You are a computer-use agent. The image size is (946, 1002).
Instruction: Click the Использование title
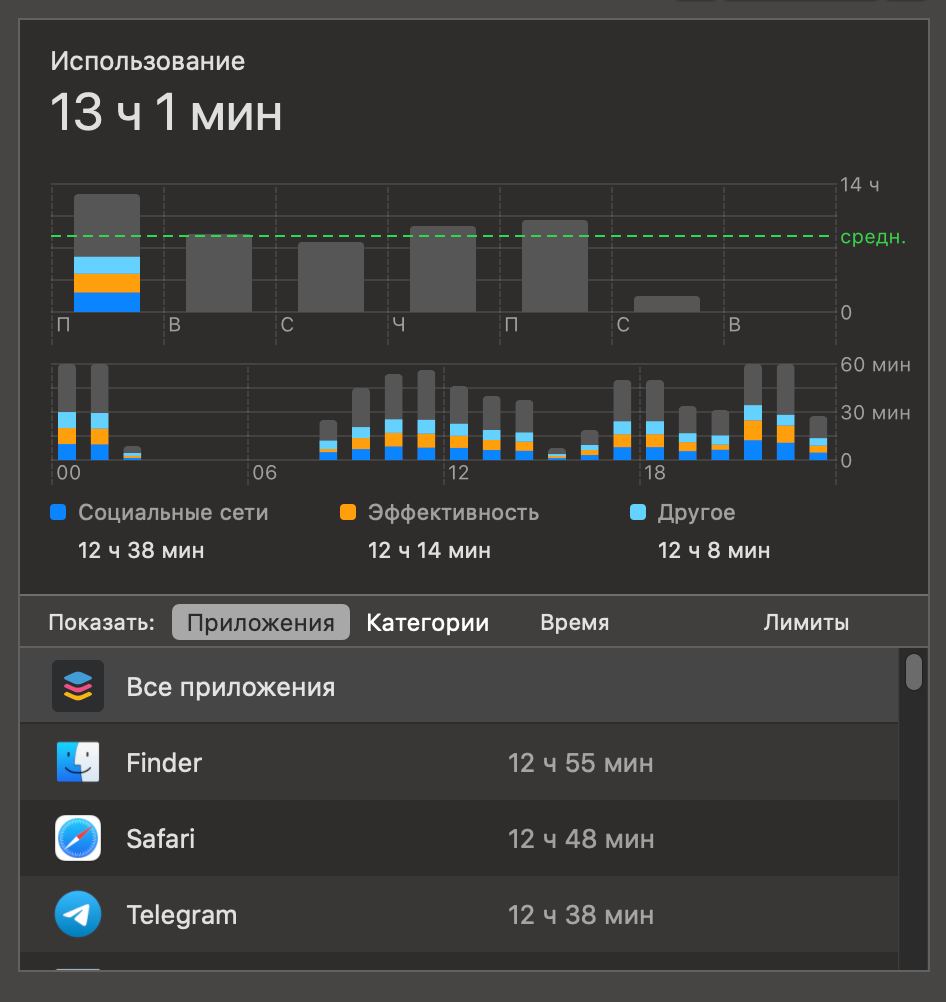point(148,61)
